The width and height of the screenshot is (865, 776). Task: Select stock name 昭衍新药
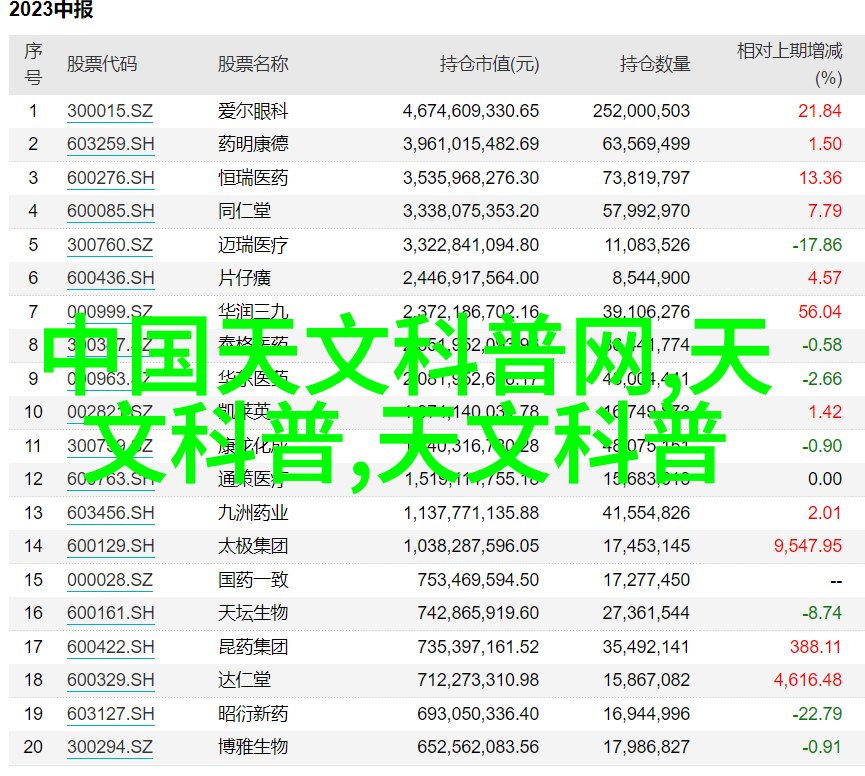253,714
